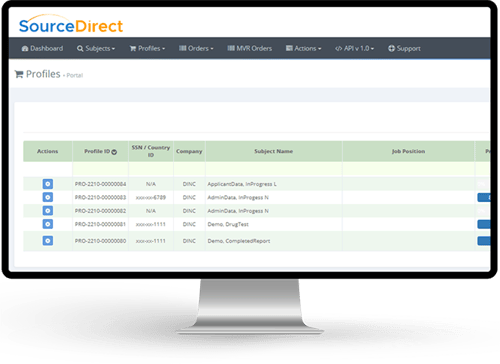Expand the Subjects dropdown menu
Image resolution: width=500 pixels, height=364 pixels.
tap(96, 48)
